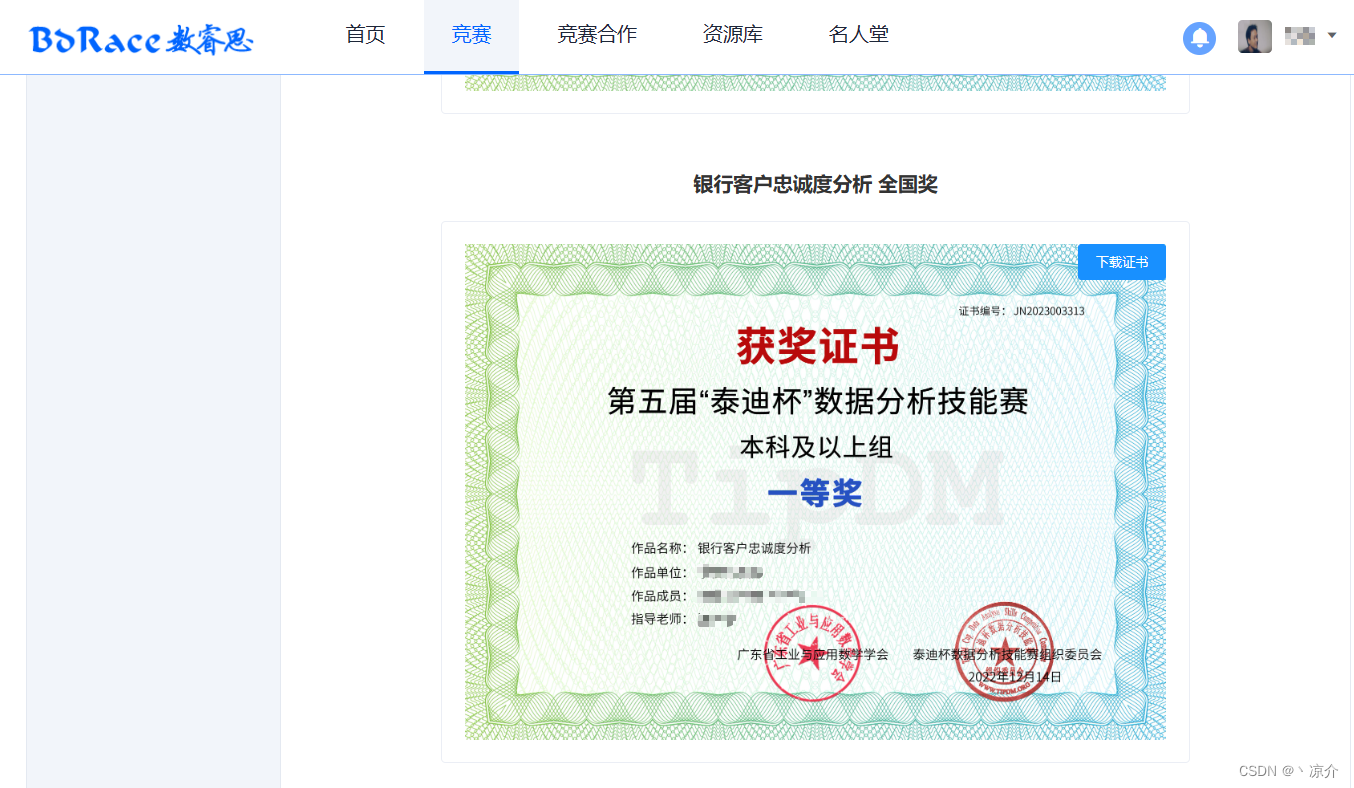Click certificate number JN2023003313
This screenshot has width=1354, height=788.
pos(1049,311)
